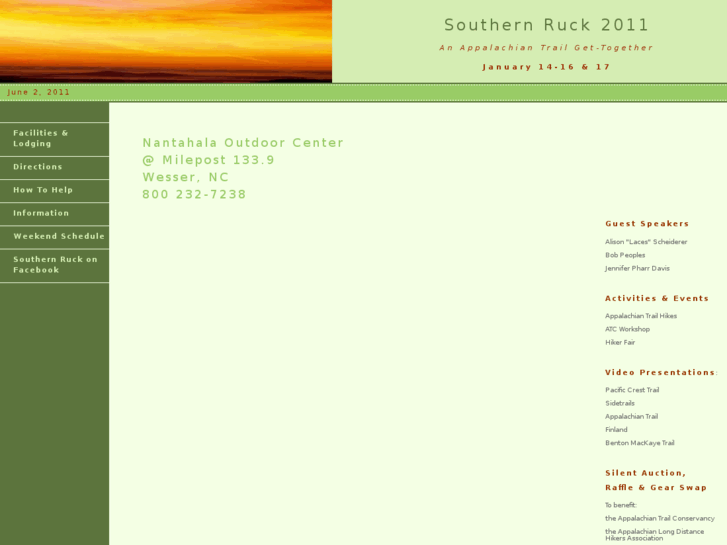Click An Appalachian Trail Get-Together subtitle
The image size is (727, 545).
click(546, 48)
